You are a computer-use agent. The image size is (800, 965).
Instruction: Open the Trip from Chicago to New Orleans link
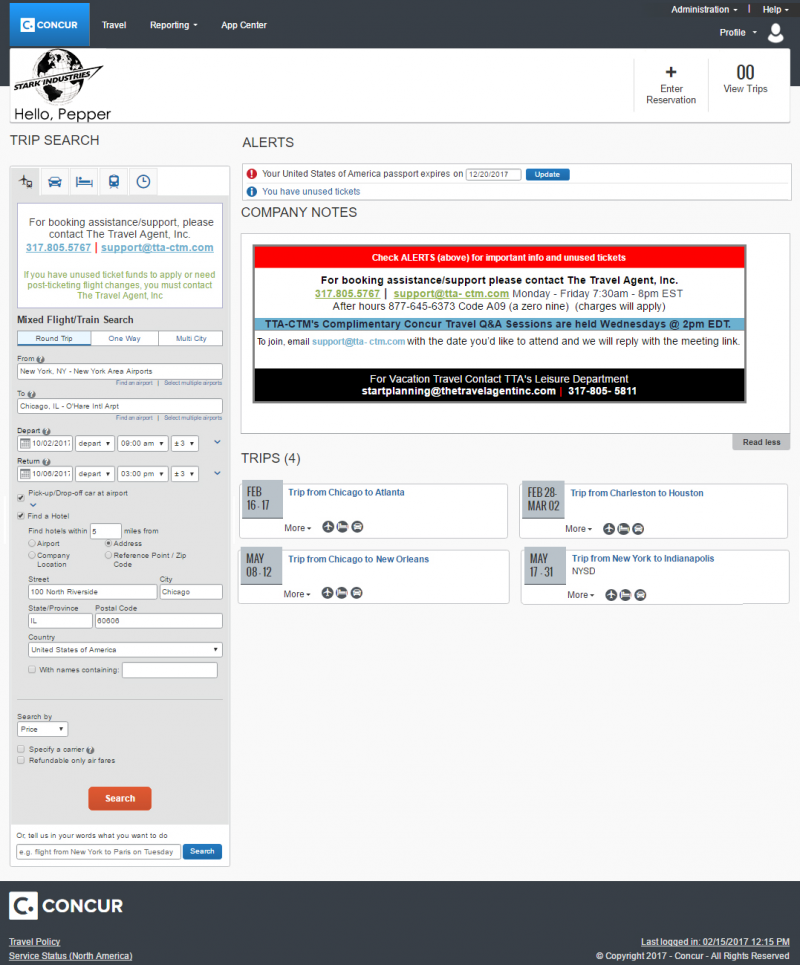point(359,559)
